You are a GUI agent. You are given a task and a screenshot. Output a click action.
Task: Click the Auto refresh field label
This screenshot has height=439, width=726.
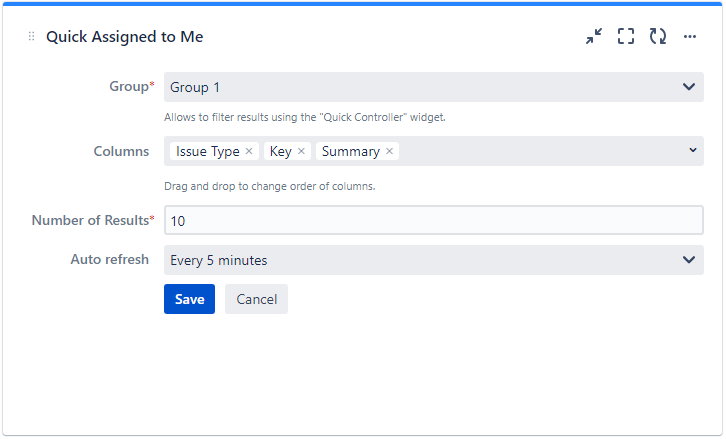click(109, 260)
